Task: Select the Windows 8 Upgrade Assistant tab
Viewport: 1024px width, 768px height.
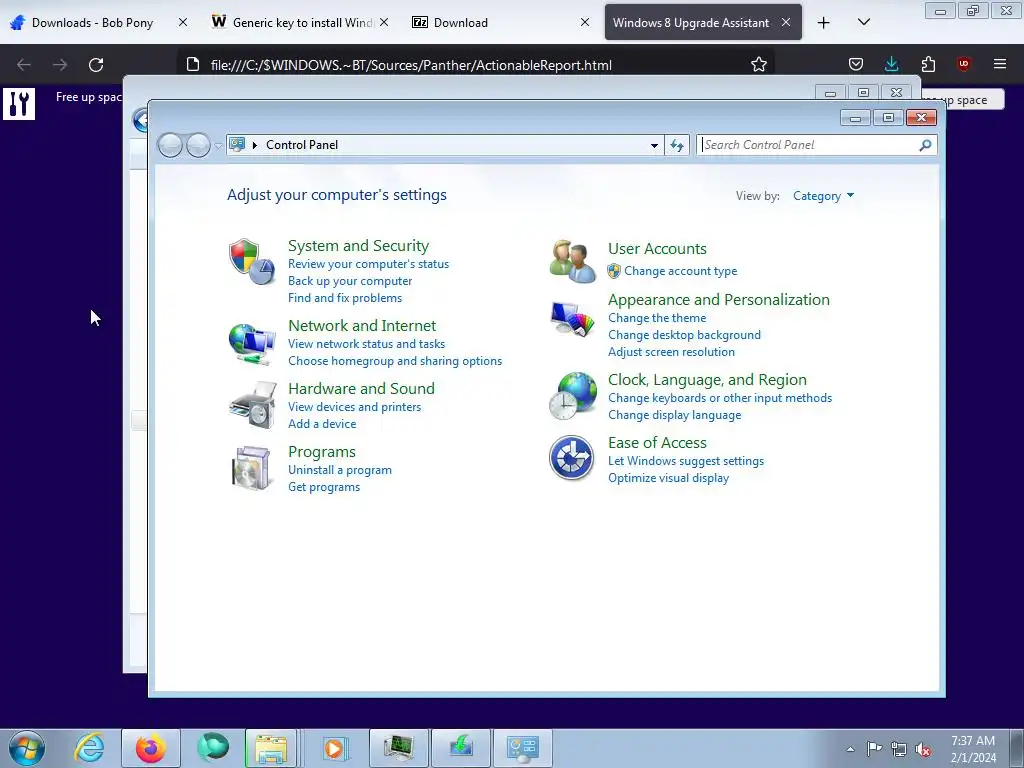Action: pyautogui.click(x=690, y=23)
